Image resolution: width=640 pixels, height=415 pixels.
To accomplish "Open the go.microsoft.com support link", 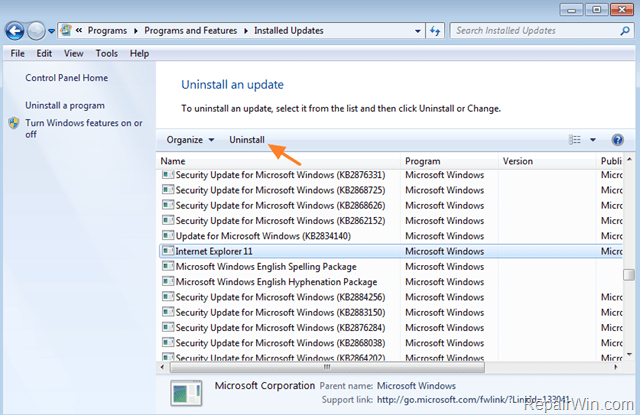I will pyautogui.click(x=473, y=400).
